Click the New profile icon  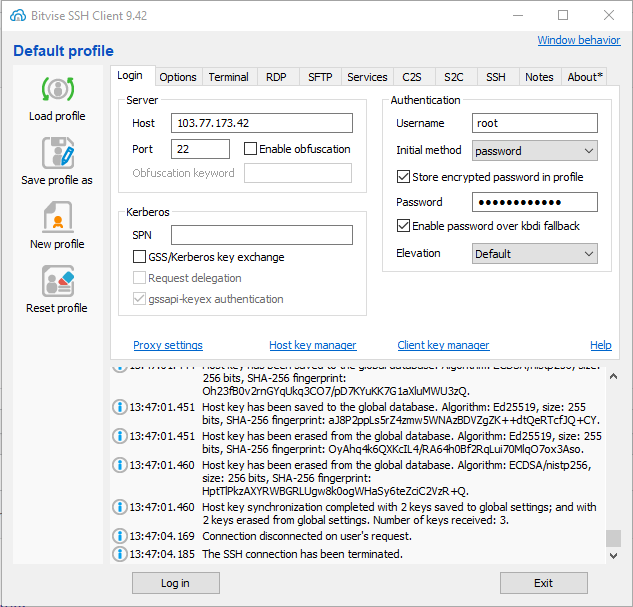point(58,217)
